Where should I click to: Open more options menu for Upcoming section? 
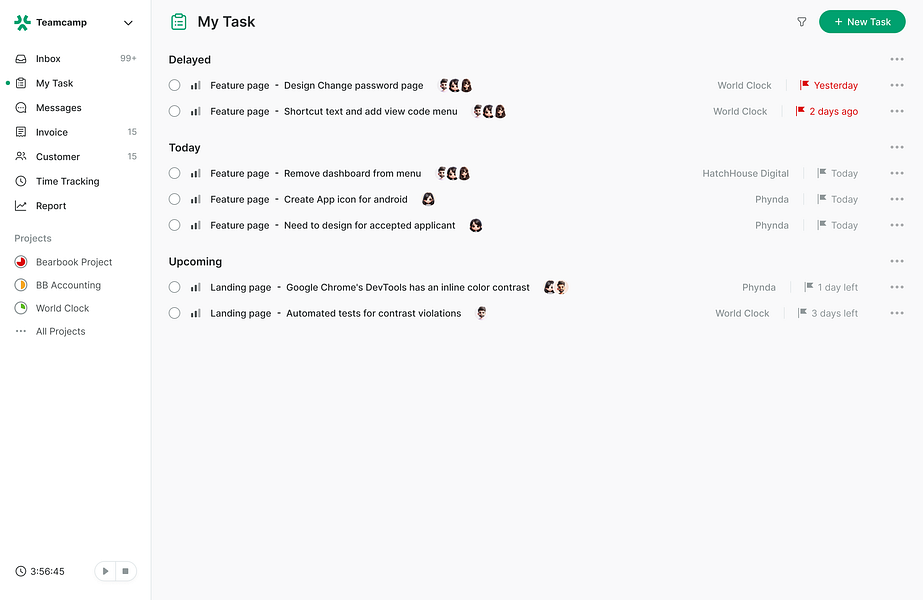pyautogui.click(x=897, y=261)
